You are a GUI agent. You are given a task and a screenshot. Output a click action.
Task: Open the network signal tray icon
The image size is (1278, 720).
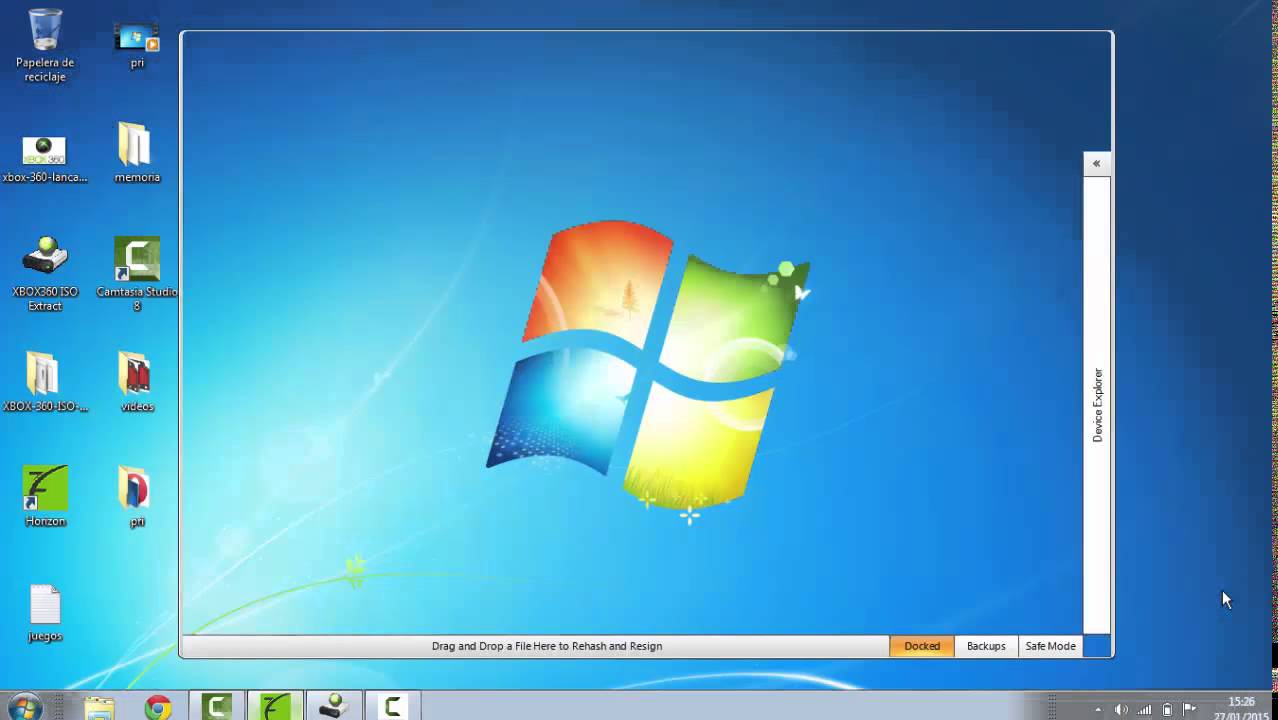[1144, 709]
